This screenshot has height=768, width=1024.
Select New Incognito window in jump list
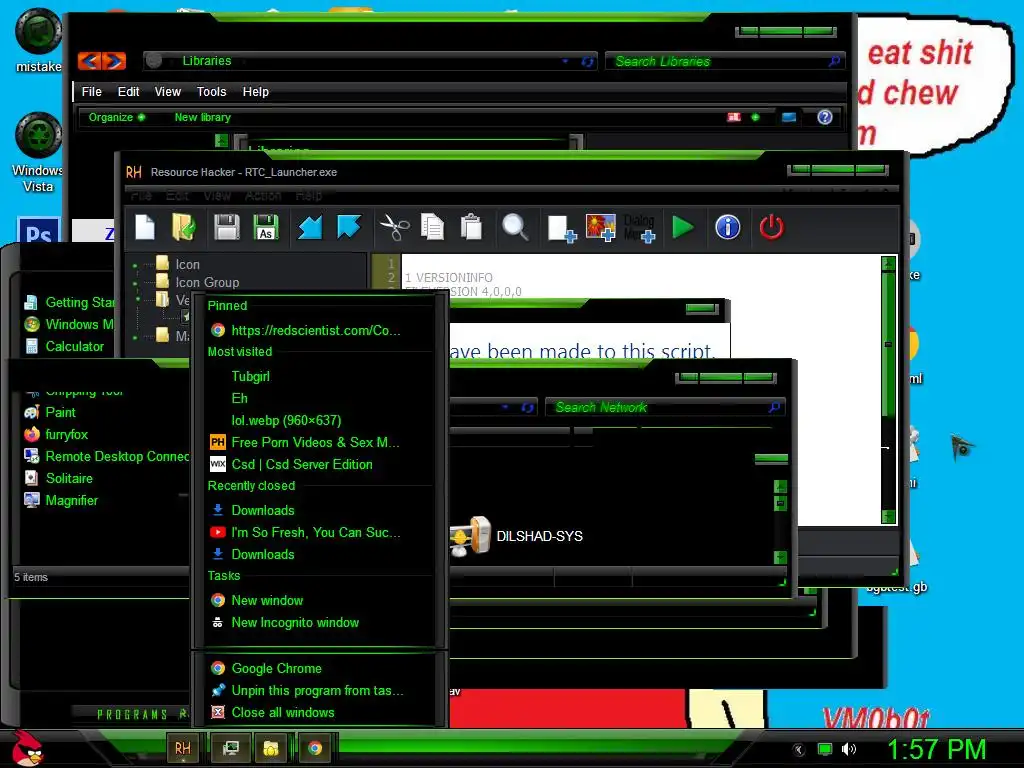pos(320,622)
